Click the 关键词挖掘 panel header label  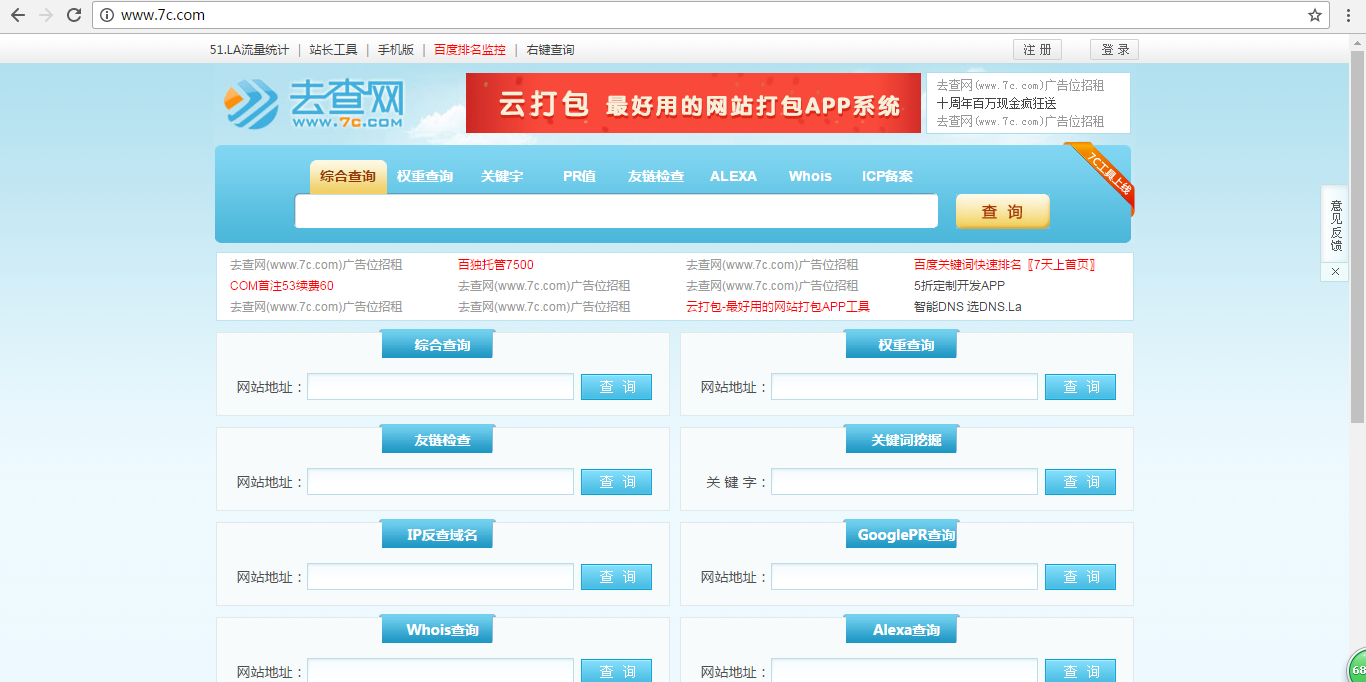pos(901,440)
